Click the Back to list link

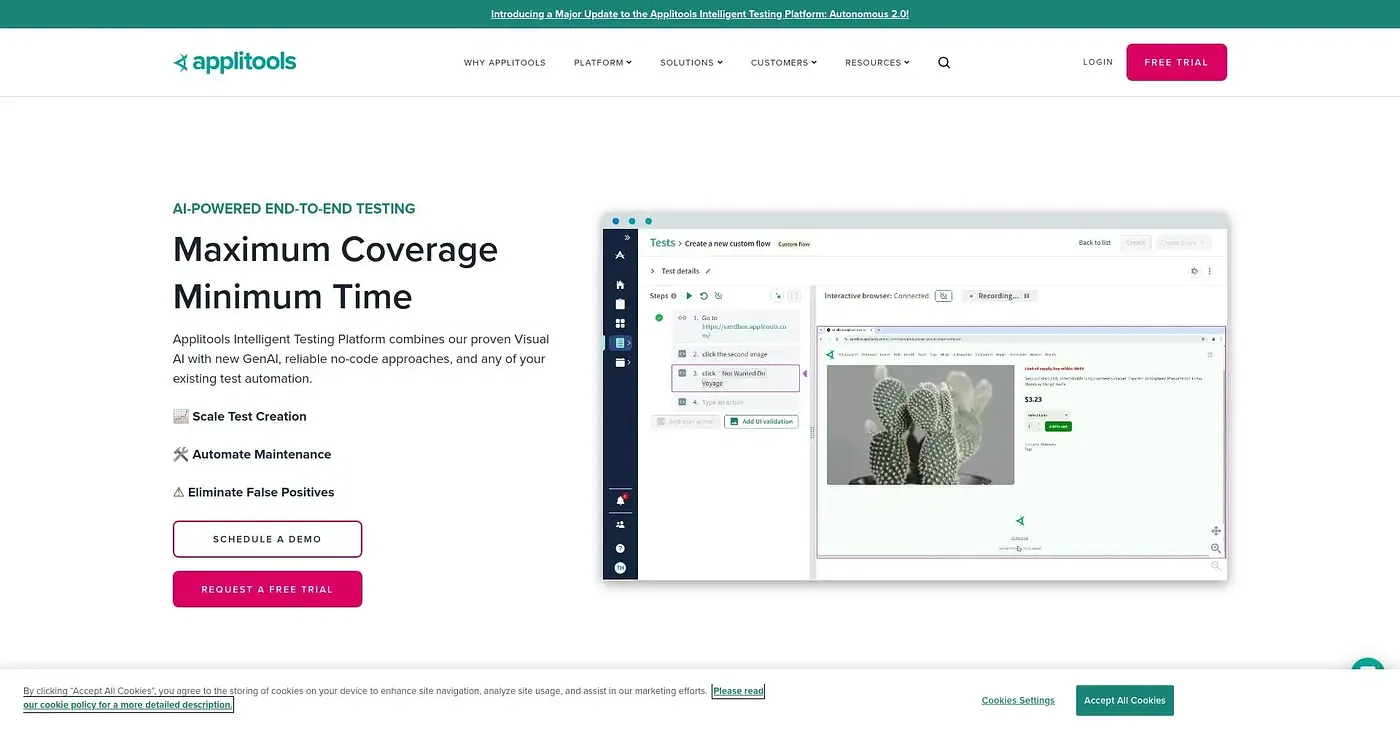tap(1095, 243)
